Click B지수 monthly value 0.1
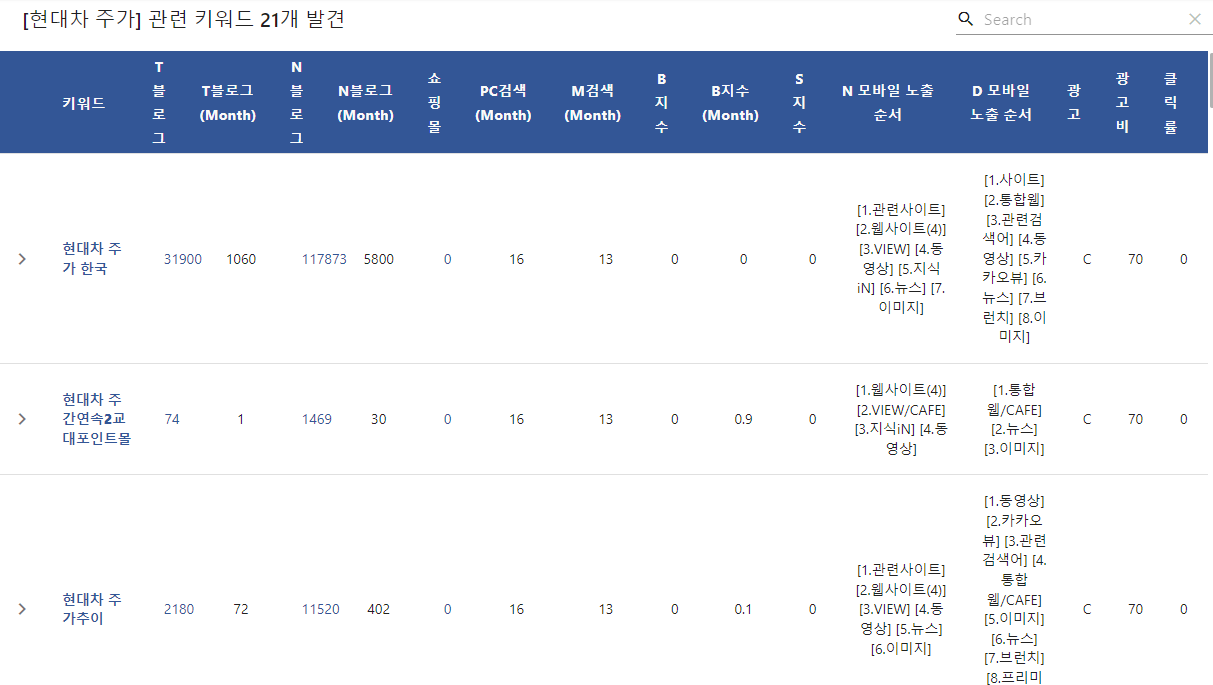Image resolution: width=1213 pixels, height=685 pixels. click(x=744, y=609)
